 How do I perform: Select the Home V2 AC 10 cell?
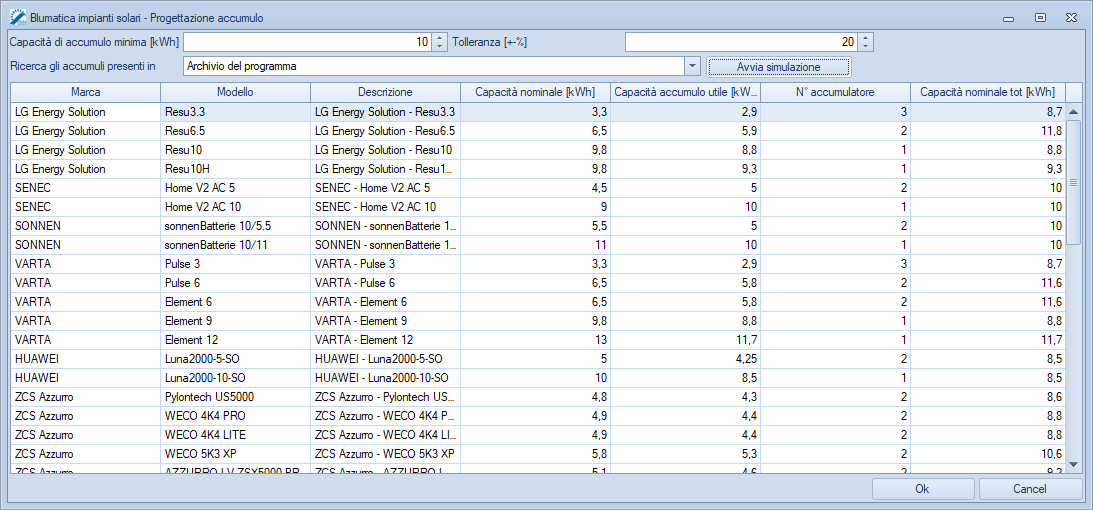(x=235, y=207)
